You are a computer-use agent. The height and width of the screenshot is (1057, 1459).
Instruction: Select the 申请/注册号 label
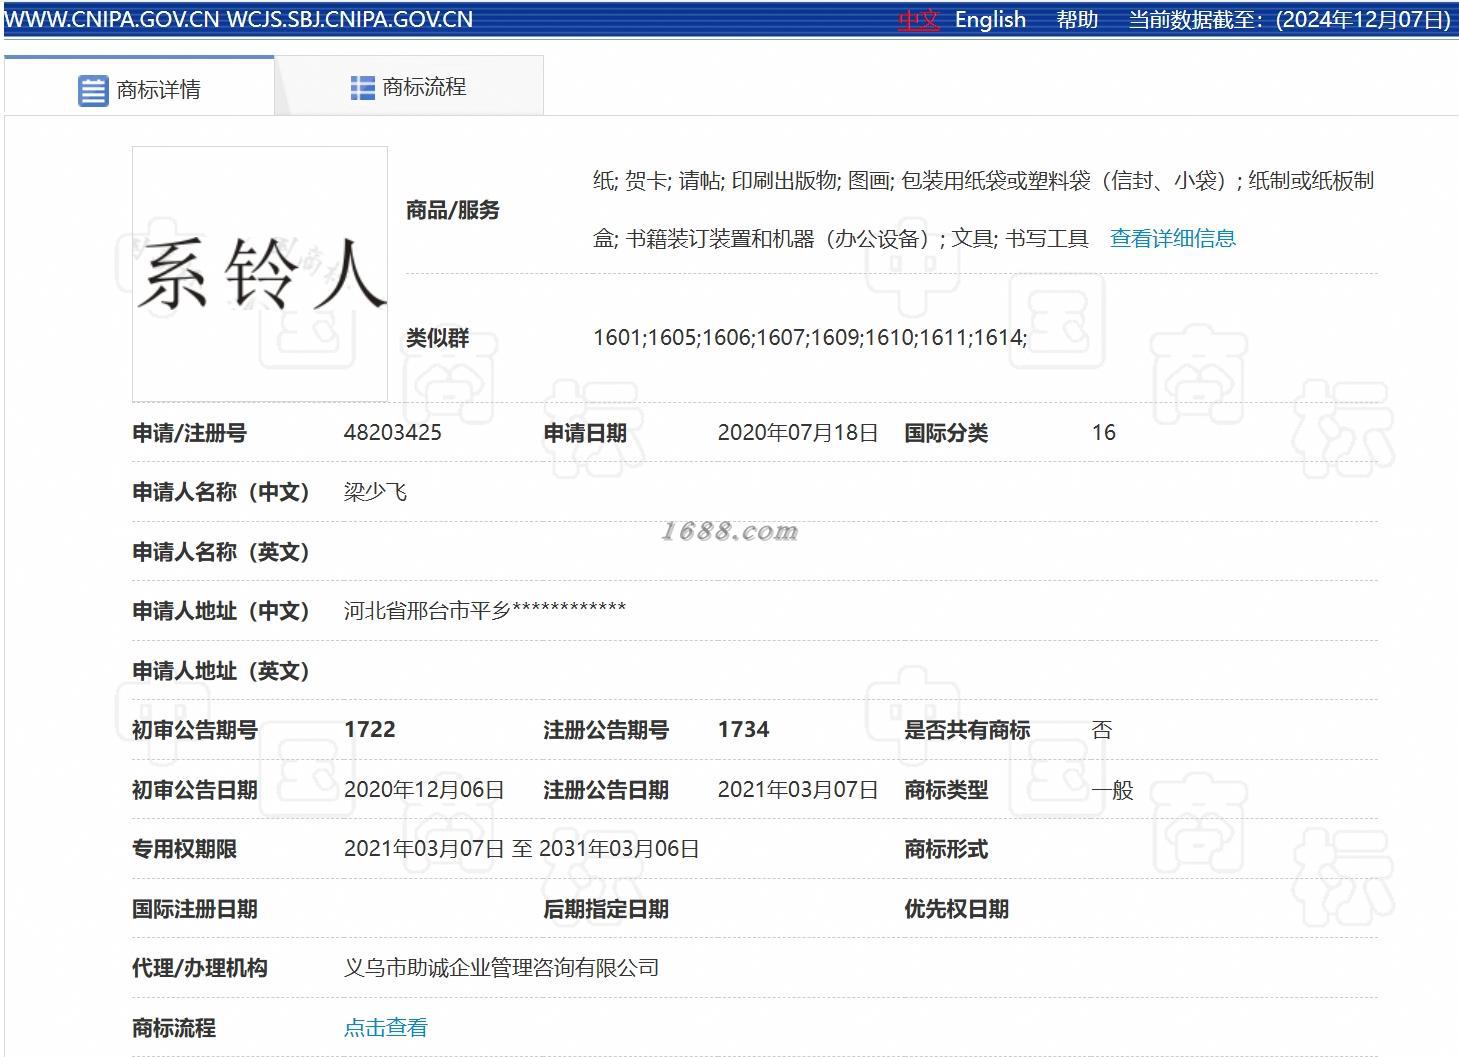point(190,433)
